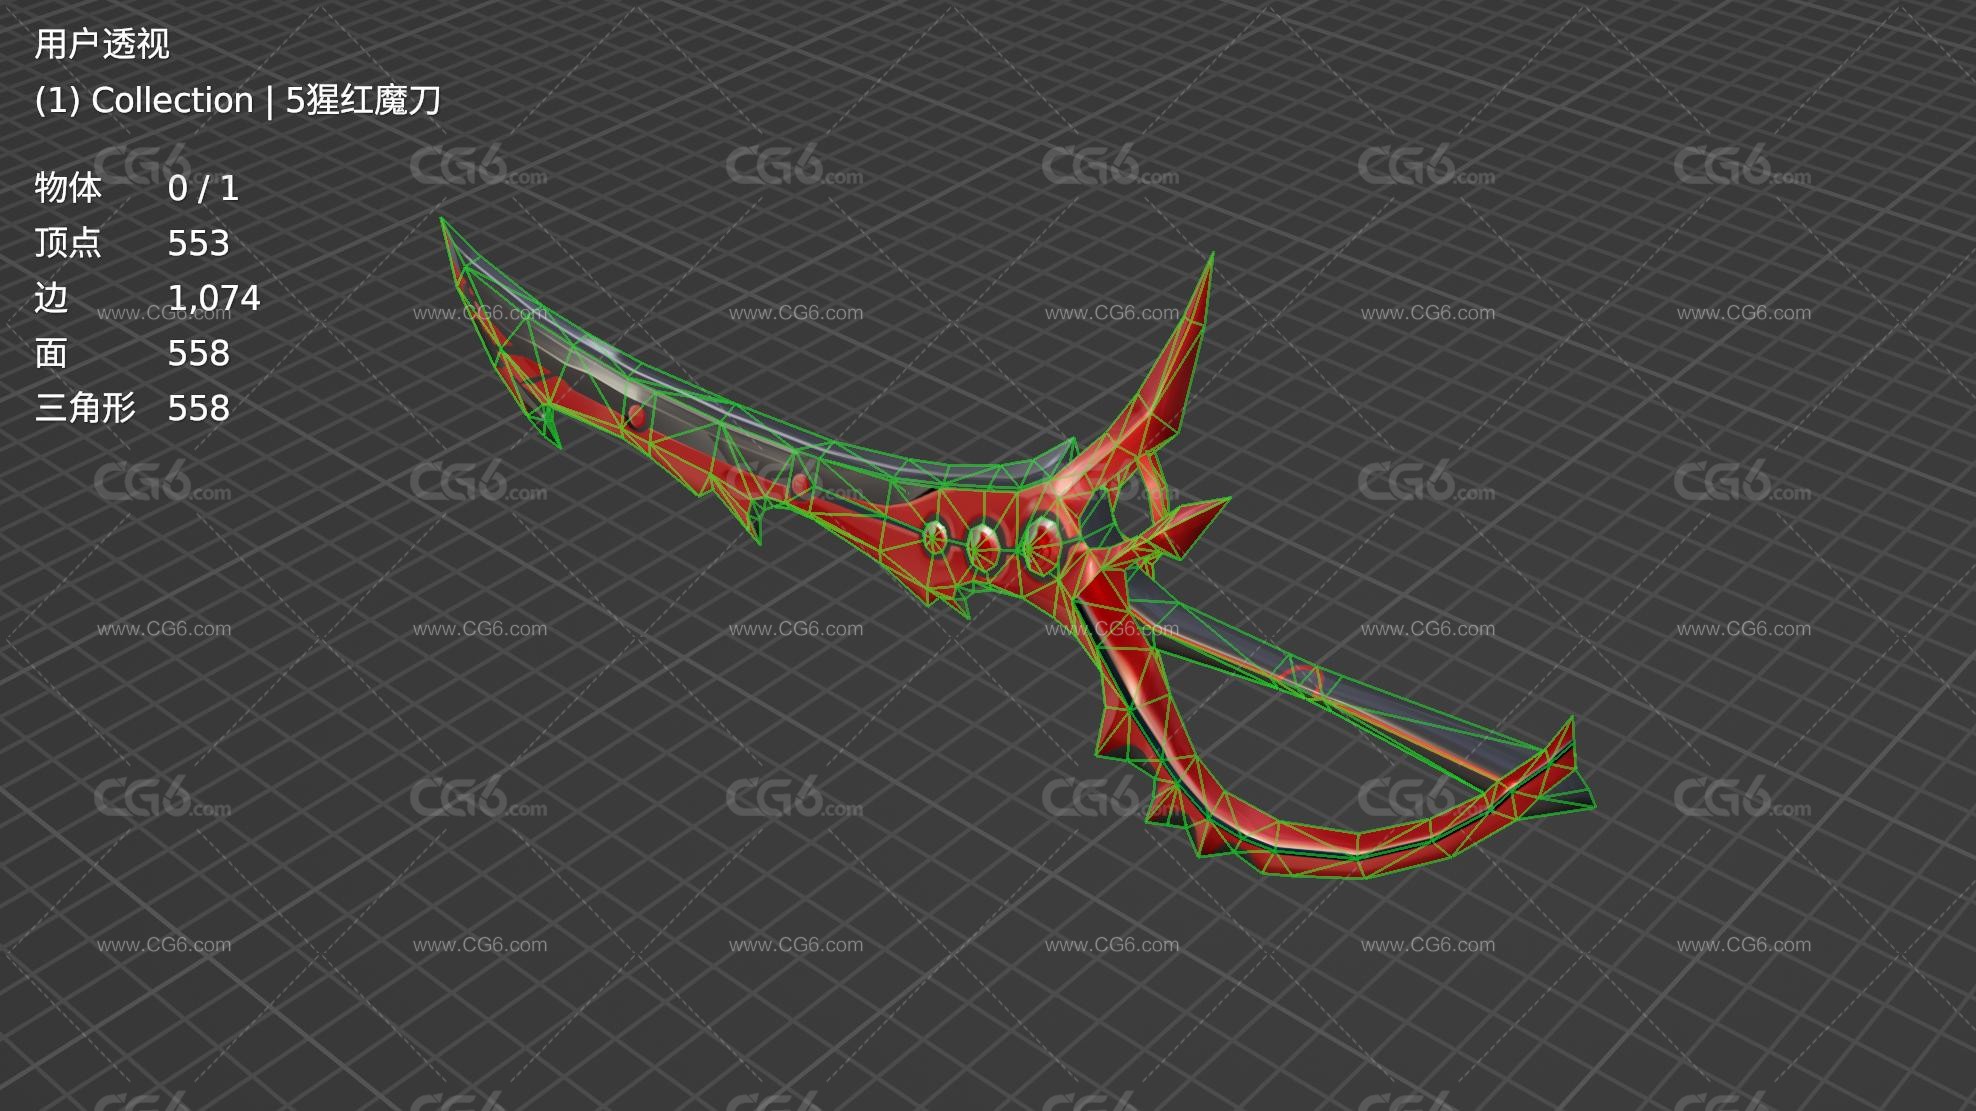The width and height of the screenshot is (1976, 1111).
Task: Click the 物体 count value '0 / 1'
Action: tap(203, 188)
